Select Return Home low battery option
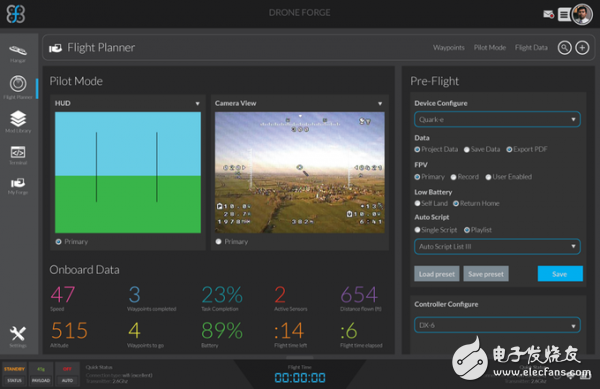 click(x=456, y=203)
